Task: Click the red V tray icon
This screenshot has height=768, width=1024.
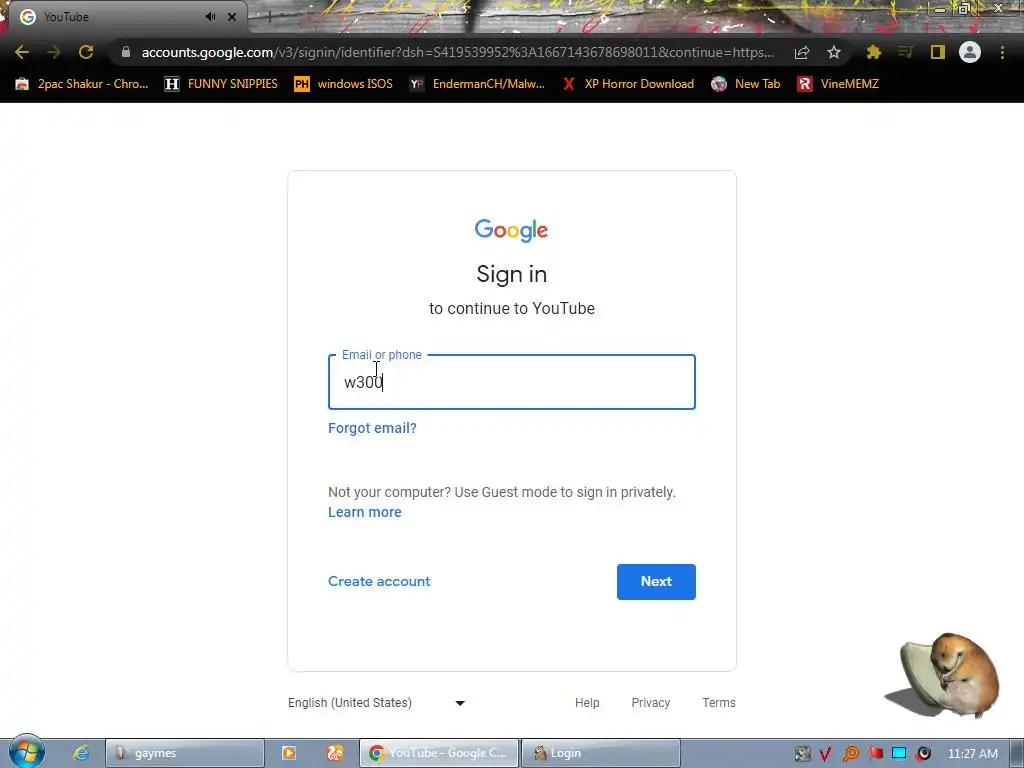Action: click(825, 754)
